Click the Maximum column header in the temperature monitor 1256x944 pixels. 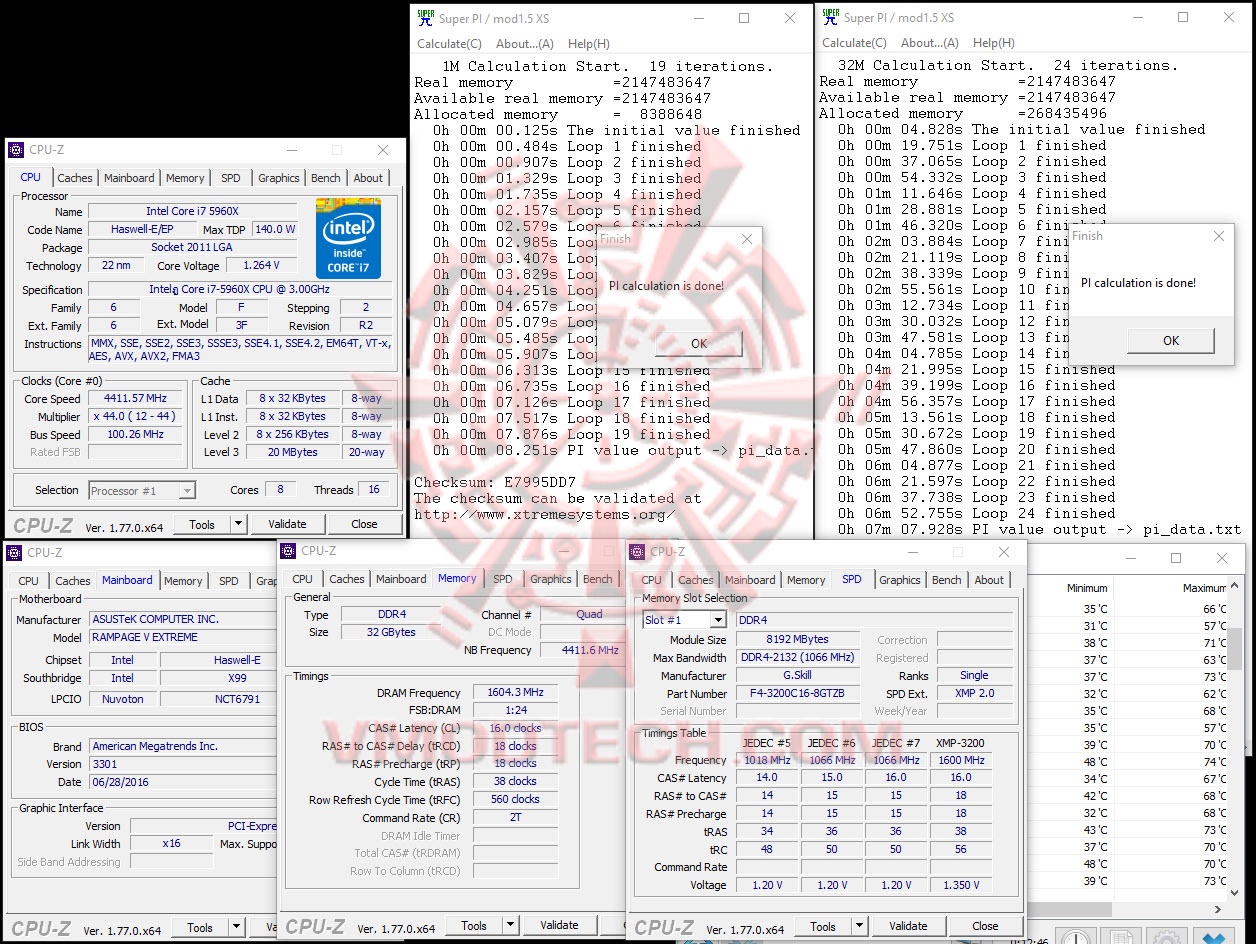coord(1203,588)
